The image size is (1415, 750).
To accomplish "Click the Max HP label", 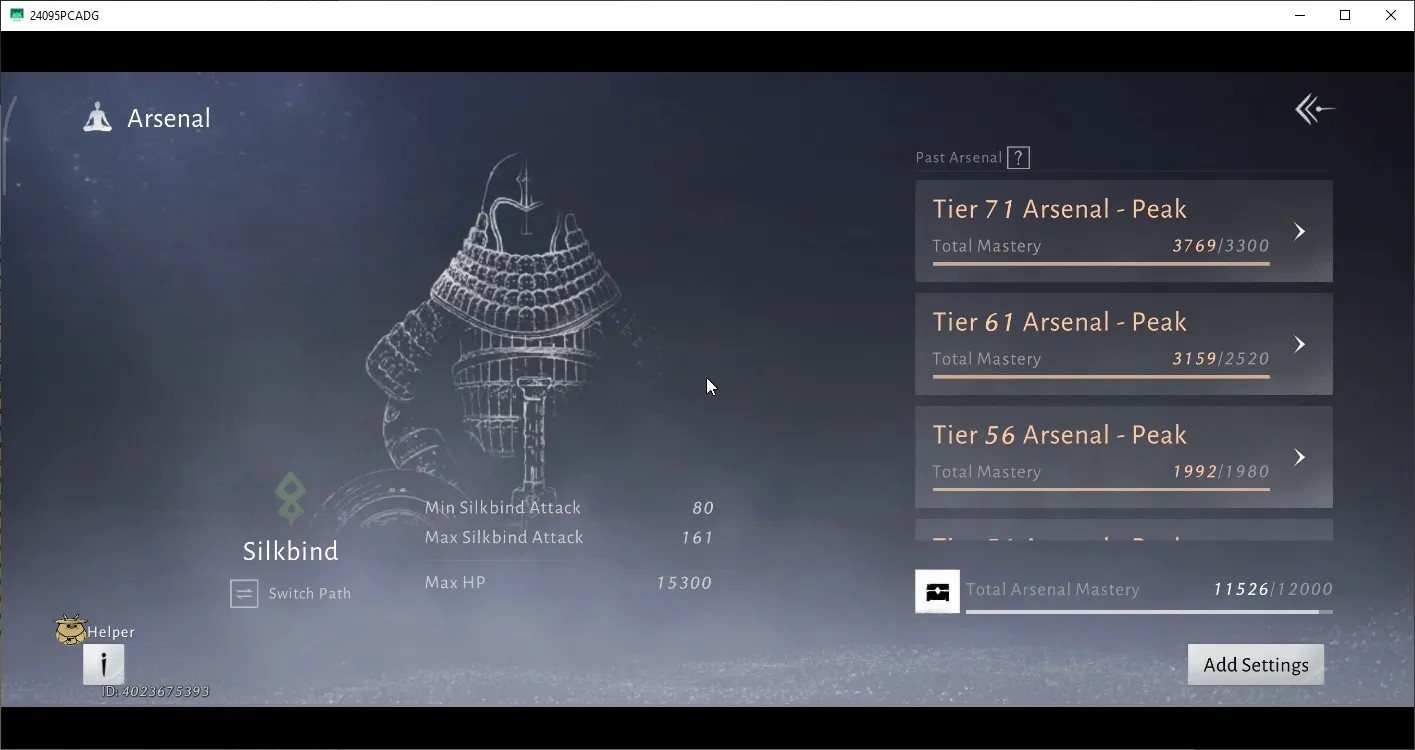I will tap(455, 582).
